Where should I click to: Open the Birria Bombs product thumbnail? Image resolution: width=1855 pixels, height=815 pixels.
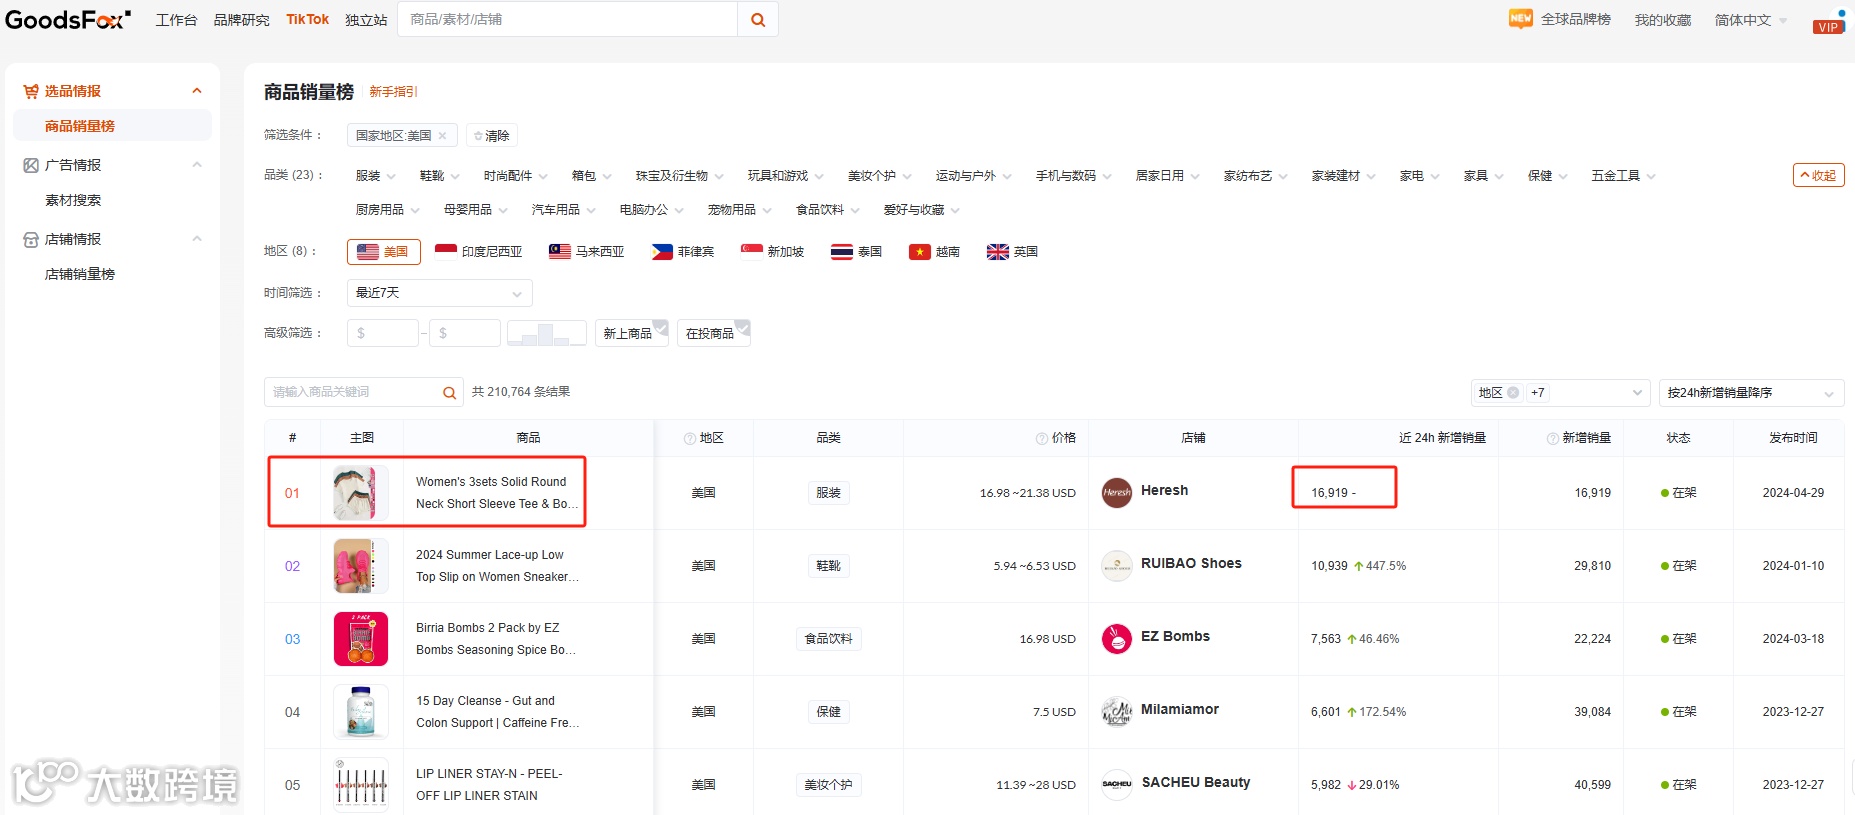[x=361, y=639]
